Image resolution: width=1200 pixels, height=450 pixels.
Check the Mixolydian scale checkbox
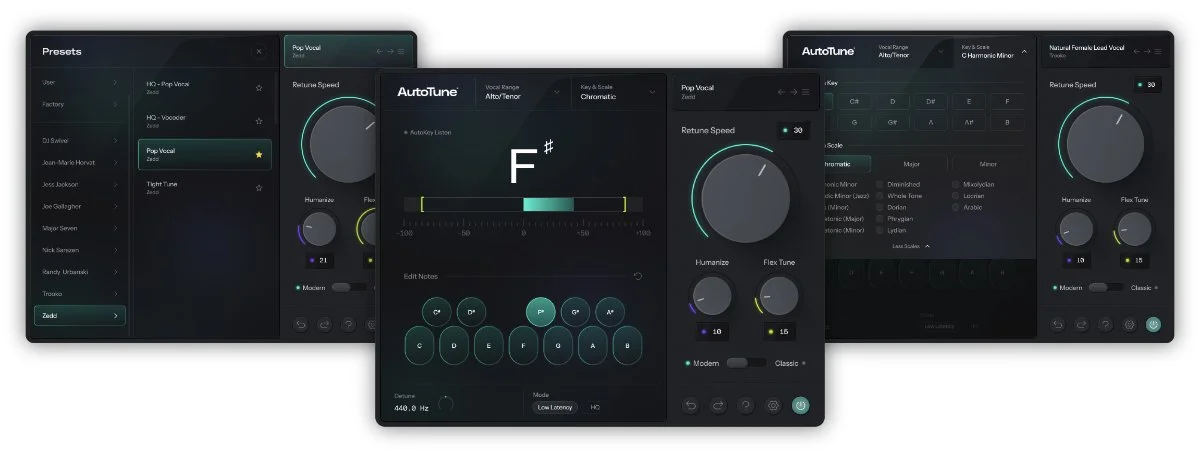[957, 184]
